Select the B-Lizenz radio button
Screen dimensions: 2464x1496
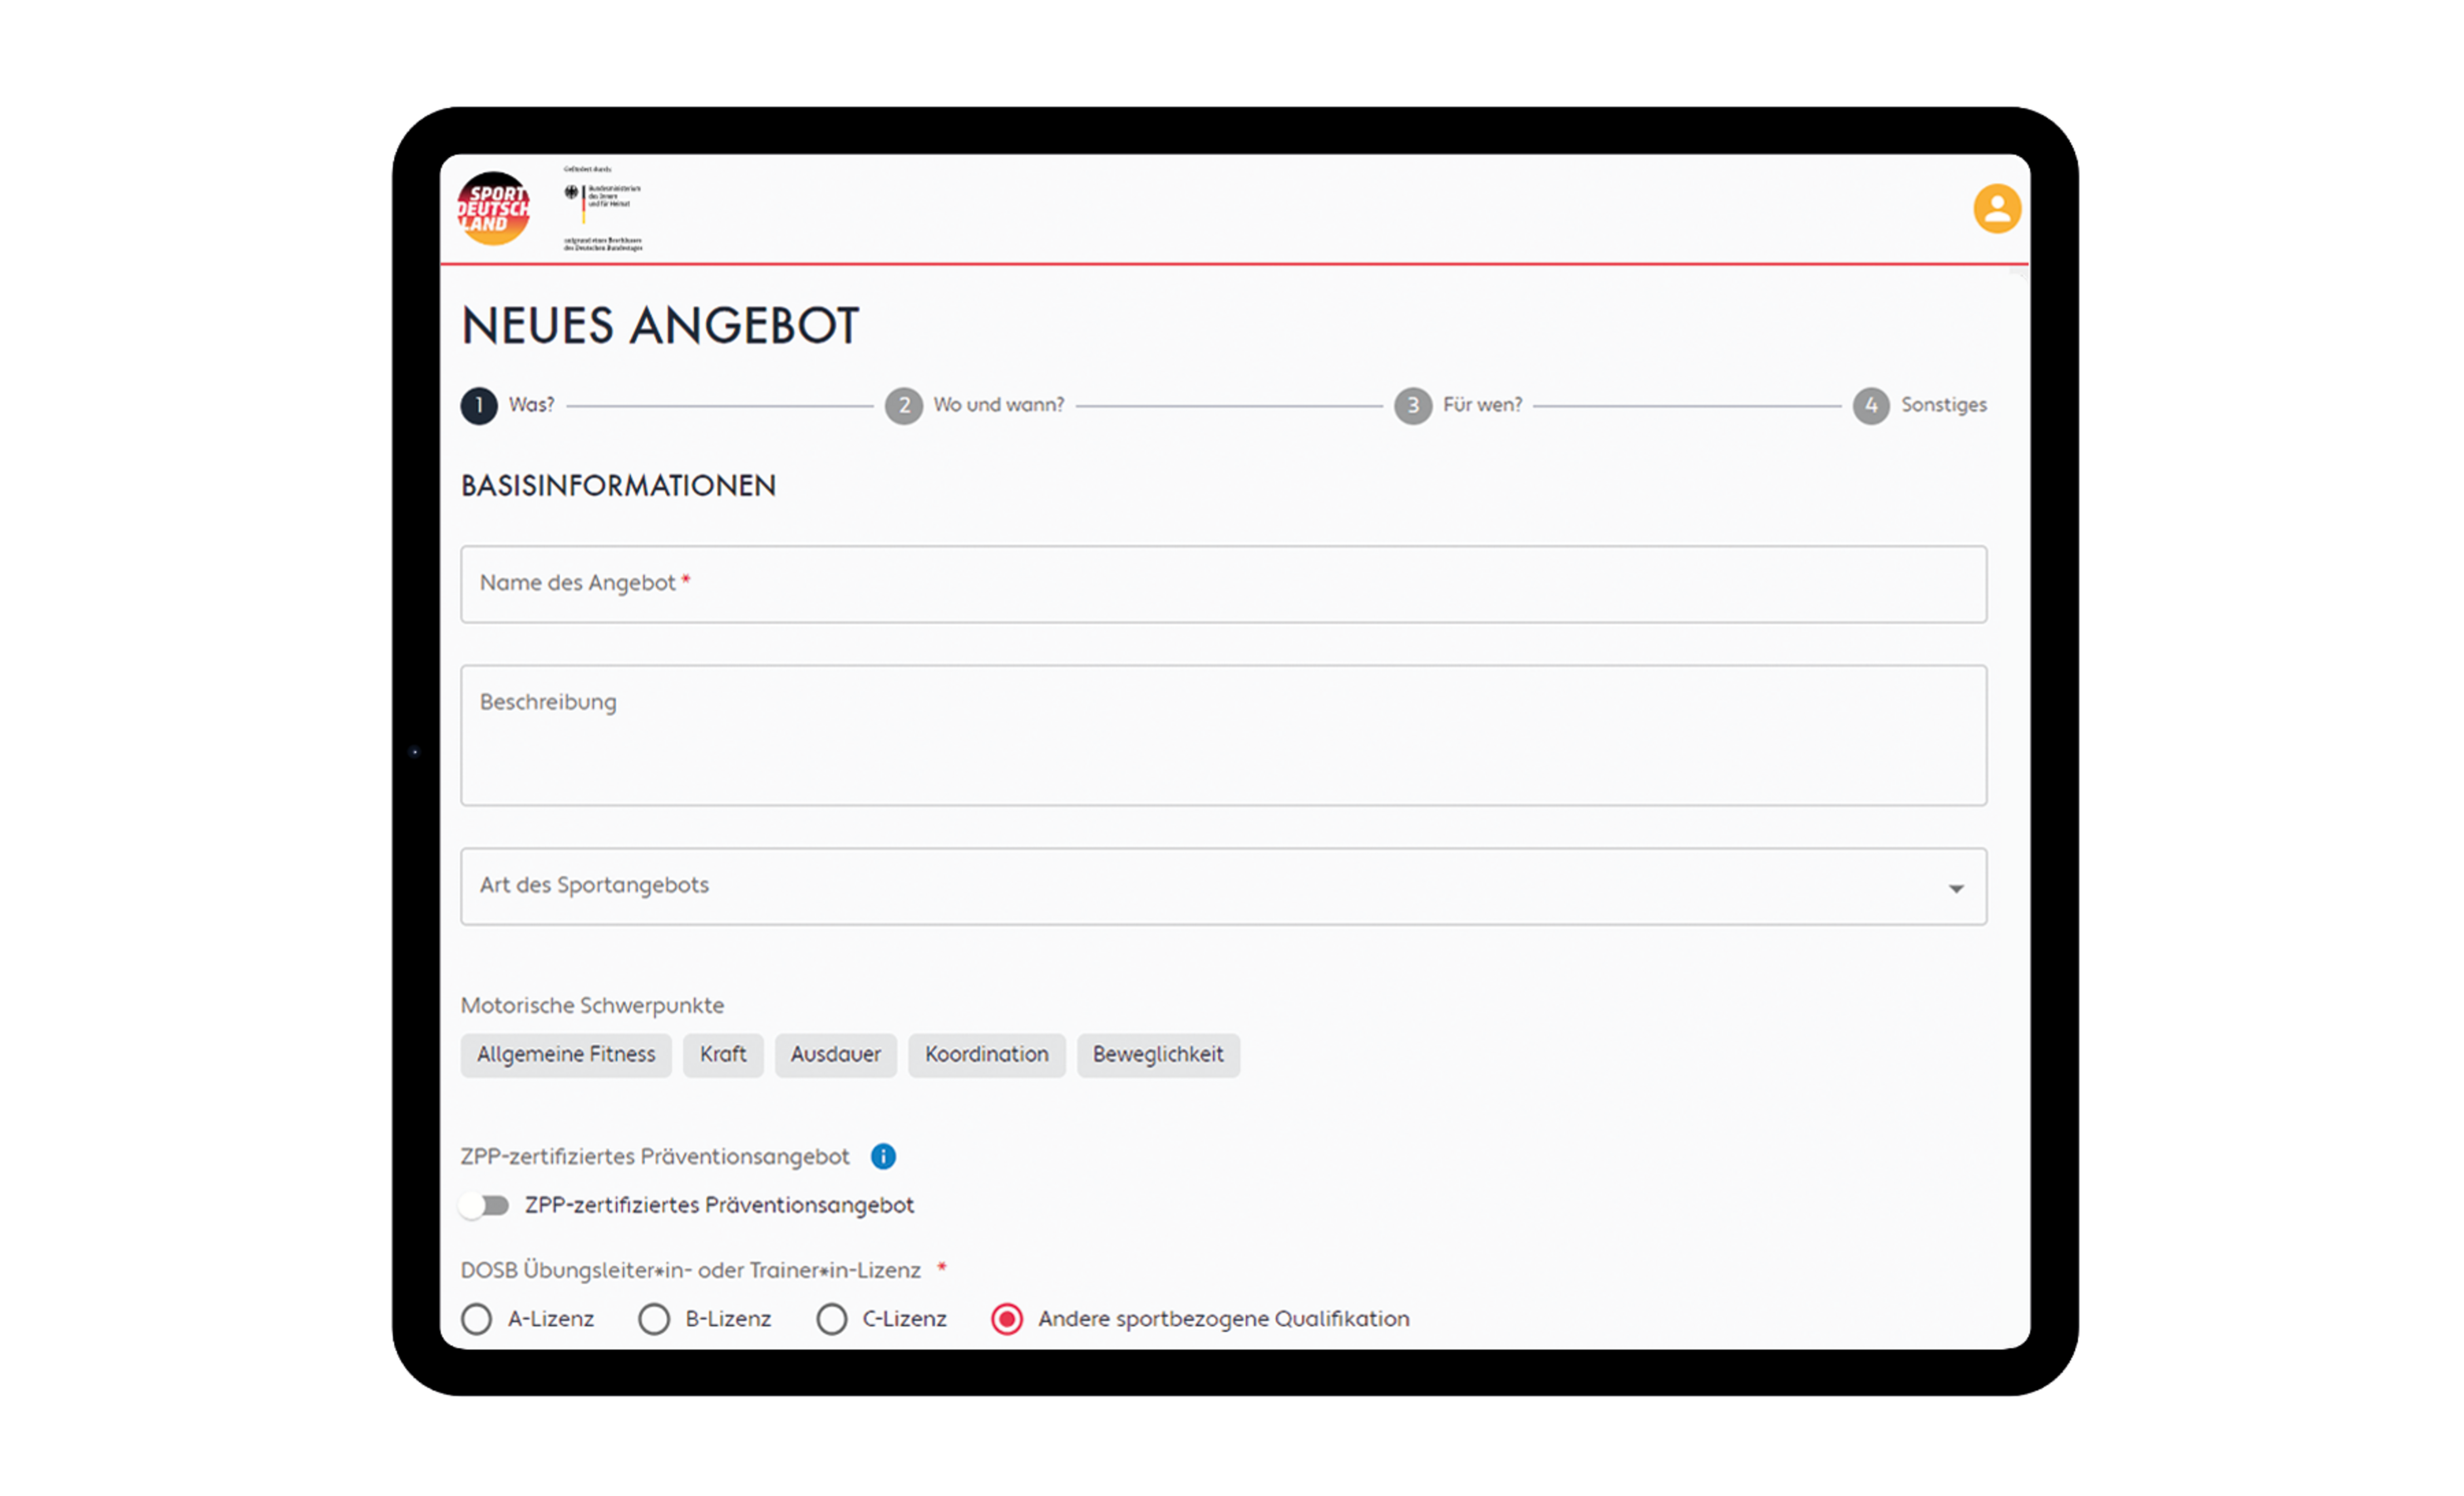[654, 1319]
